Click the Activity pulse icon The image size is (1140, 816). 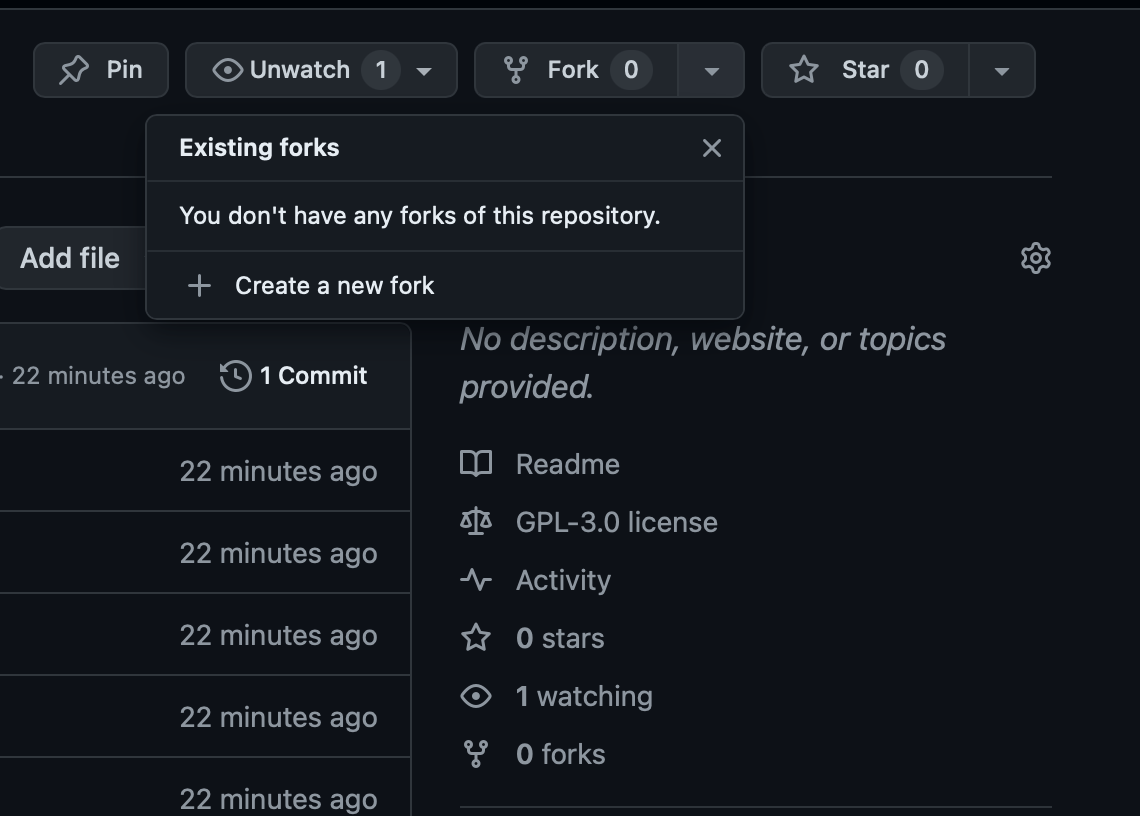point(476,580)
